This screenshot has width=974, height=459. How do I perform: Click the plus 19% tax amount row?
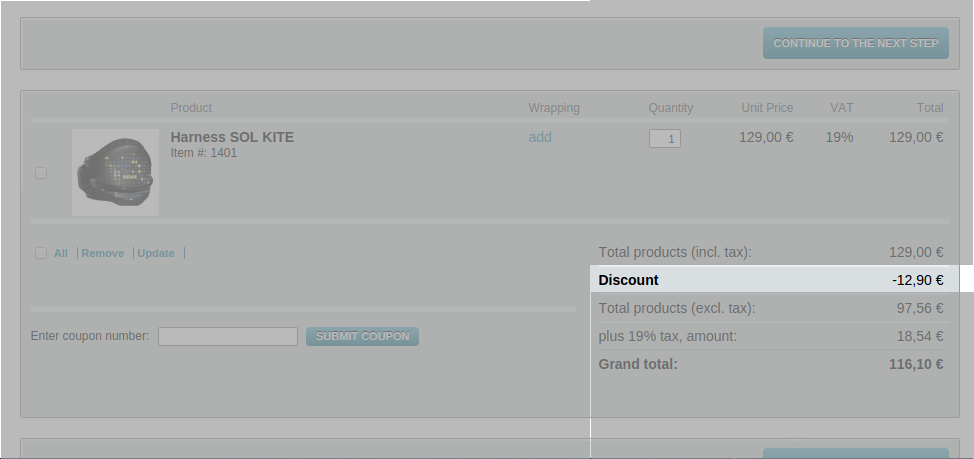tap(667, 336)
